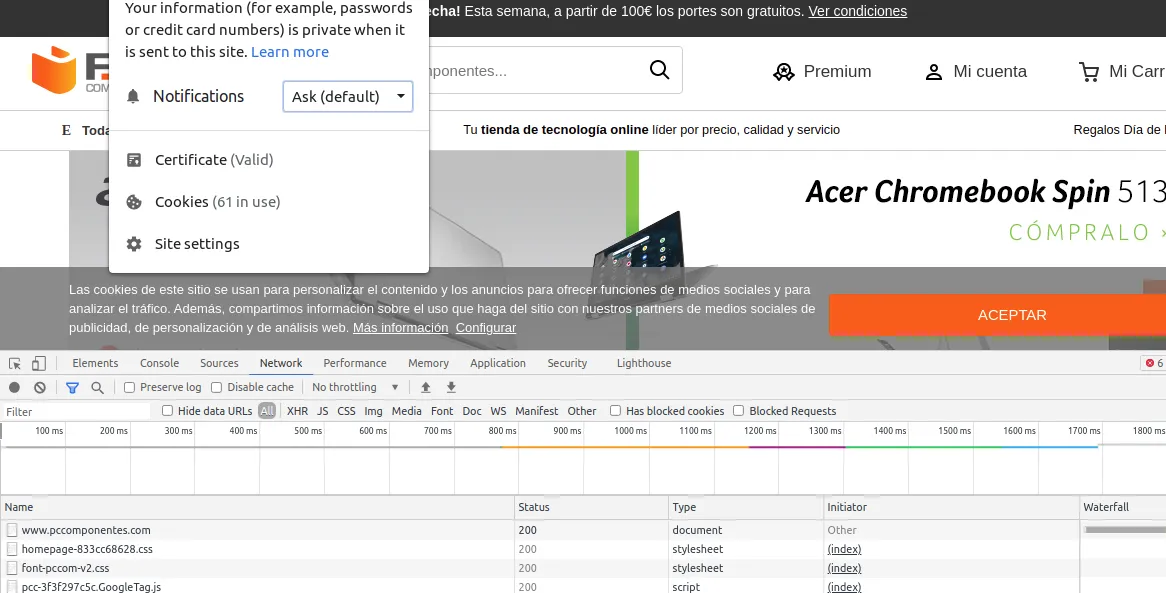This screenshot has width=1166, height=593.
Task: Toggle the device toolbar icon
Action: click(x=39, y=363)
